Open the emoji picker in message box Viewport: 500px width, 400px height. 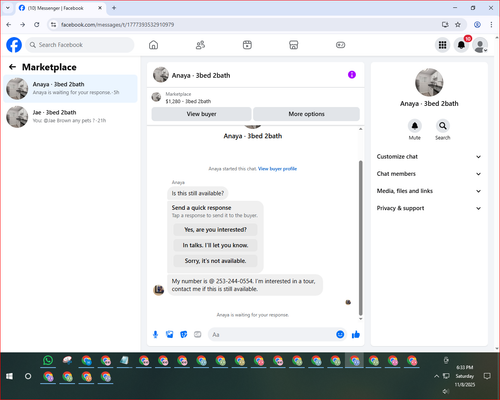[340, 334]
